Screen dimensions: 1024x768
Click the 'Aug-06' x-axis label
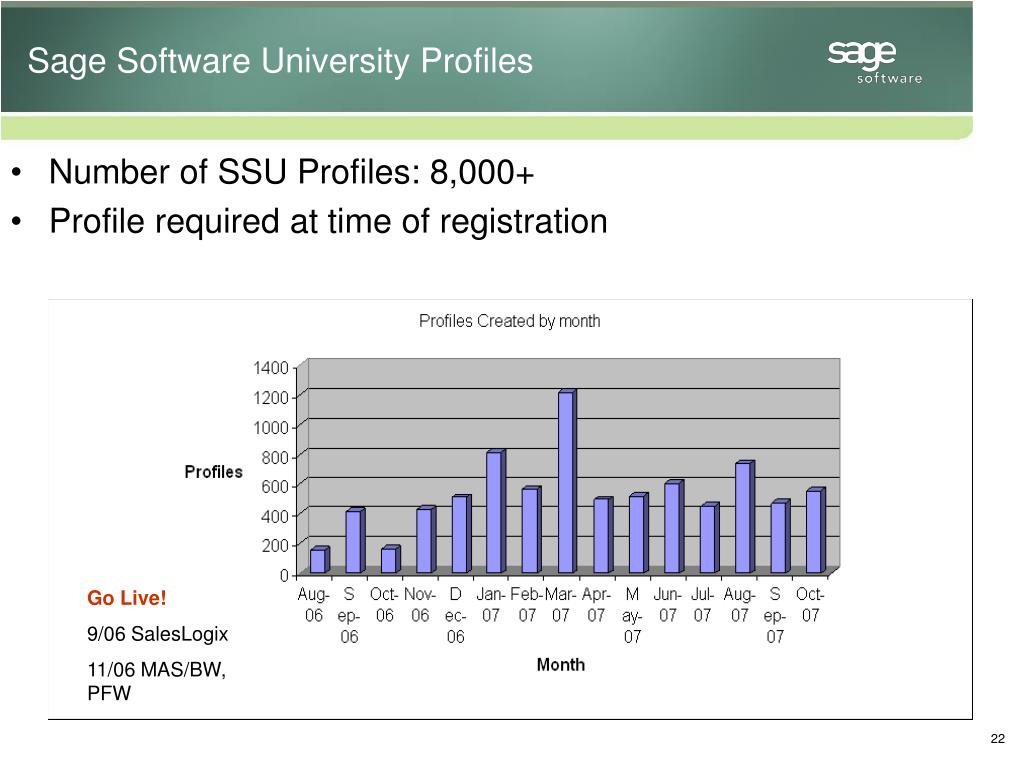click(313, 605)
